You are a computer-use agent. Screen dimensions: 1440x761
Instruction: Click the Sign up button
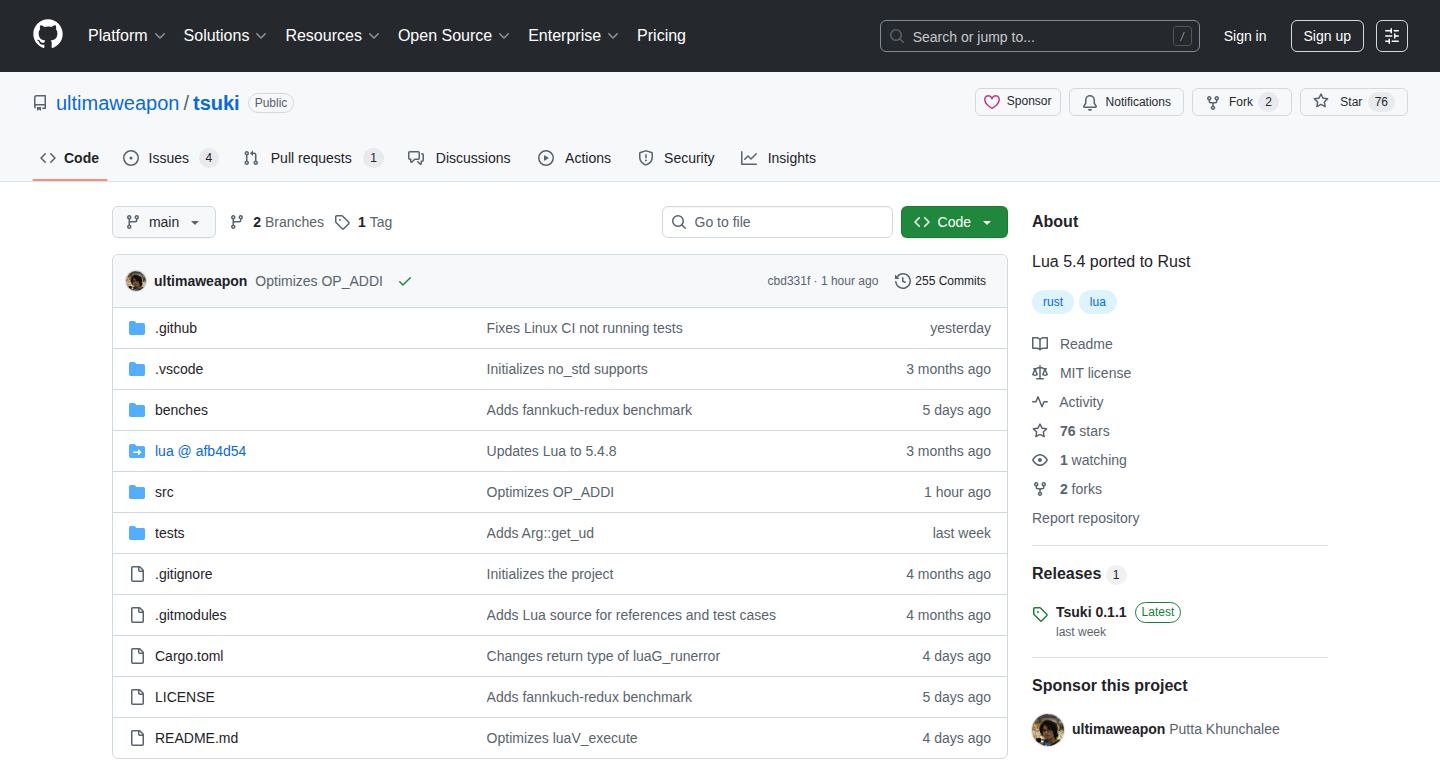pos(1327,36)
